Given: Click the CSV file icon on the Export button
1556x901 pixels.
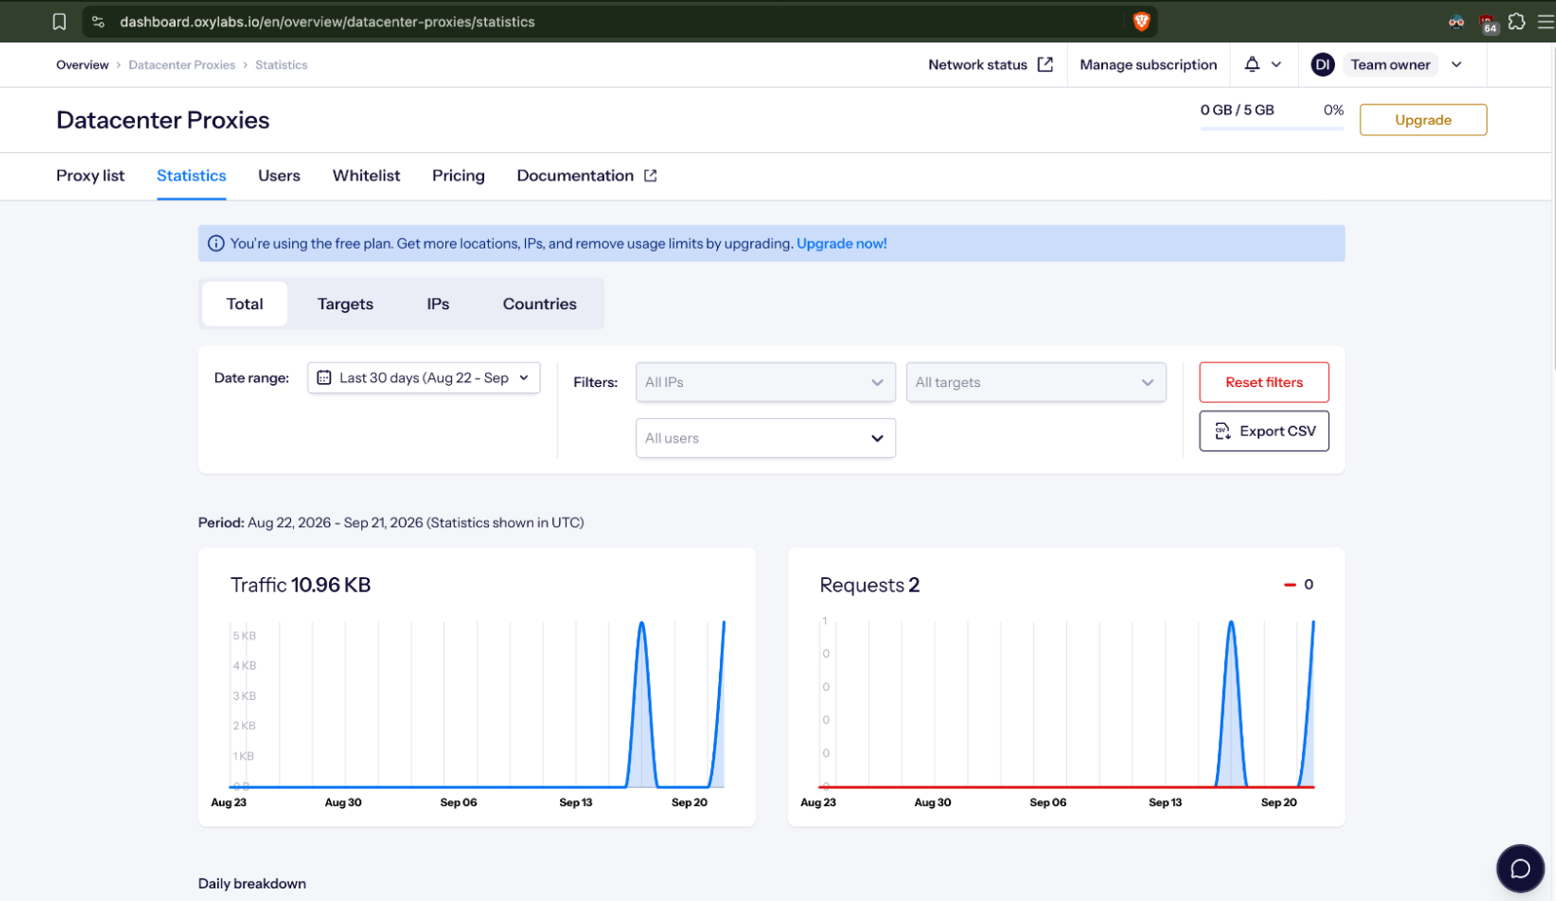Looking at the screenshot, I should 1222,431.
